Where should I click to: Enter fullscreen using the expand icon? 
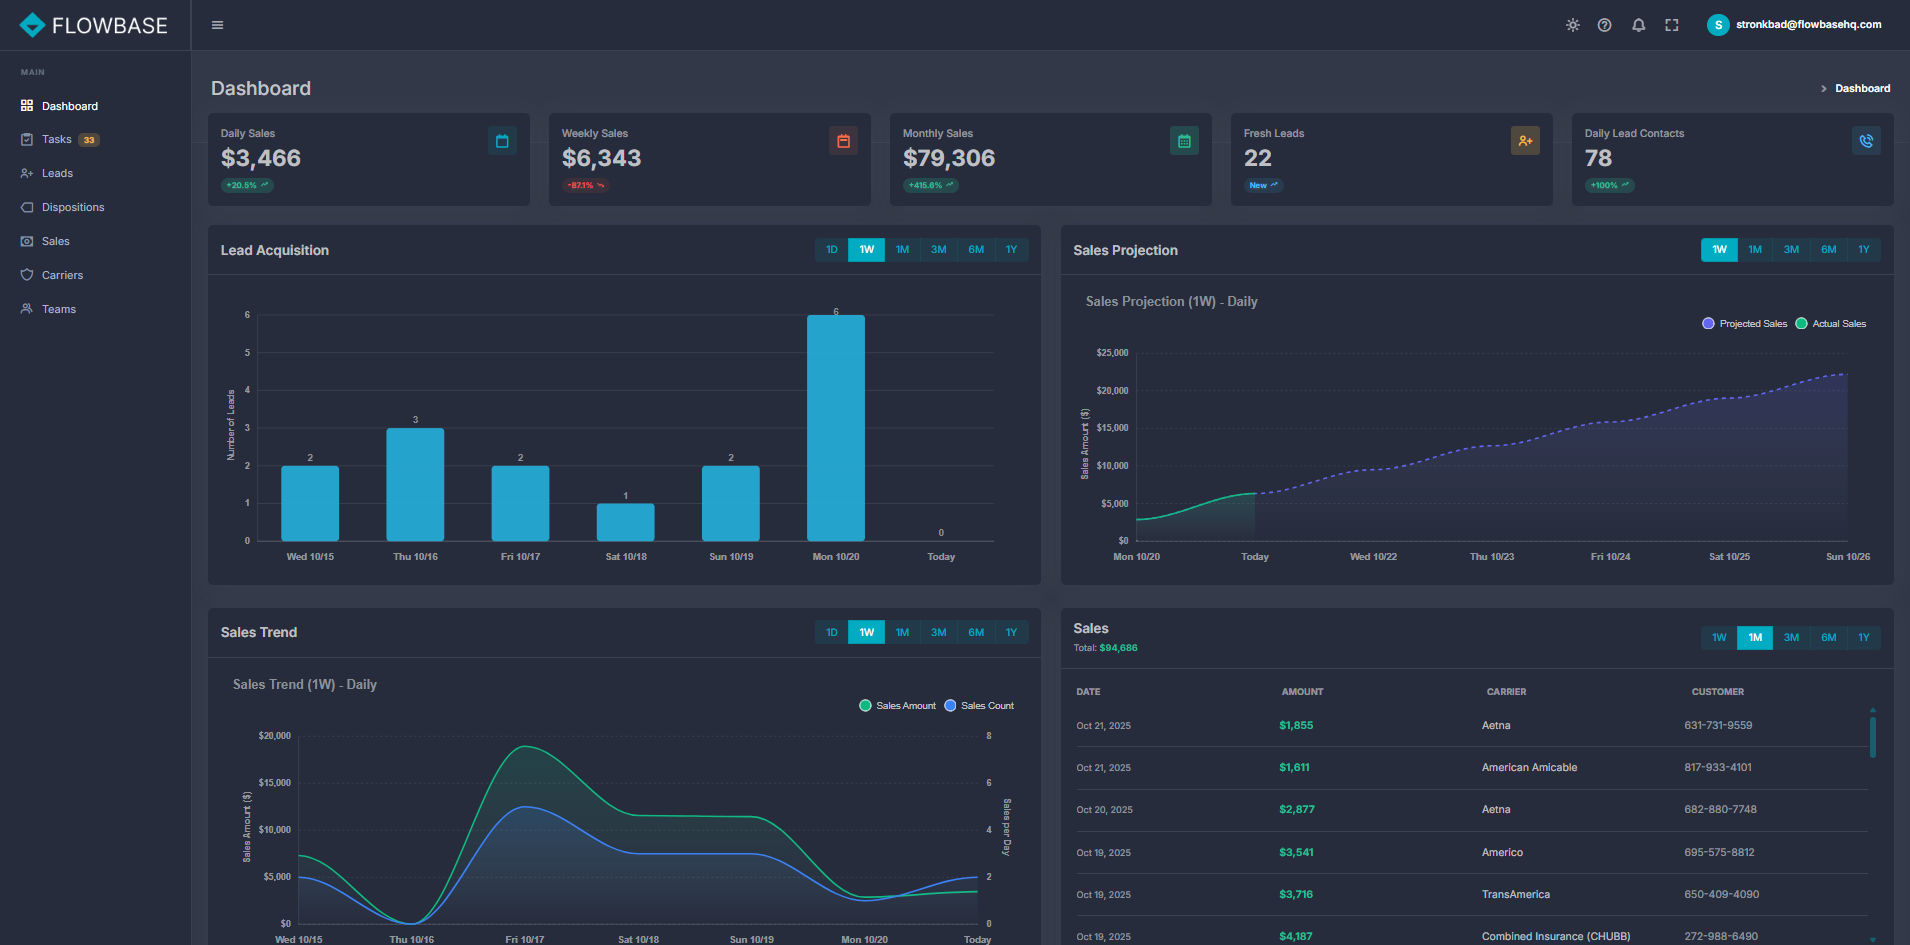(x=1672, y=24)
